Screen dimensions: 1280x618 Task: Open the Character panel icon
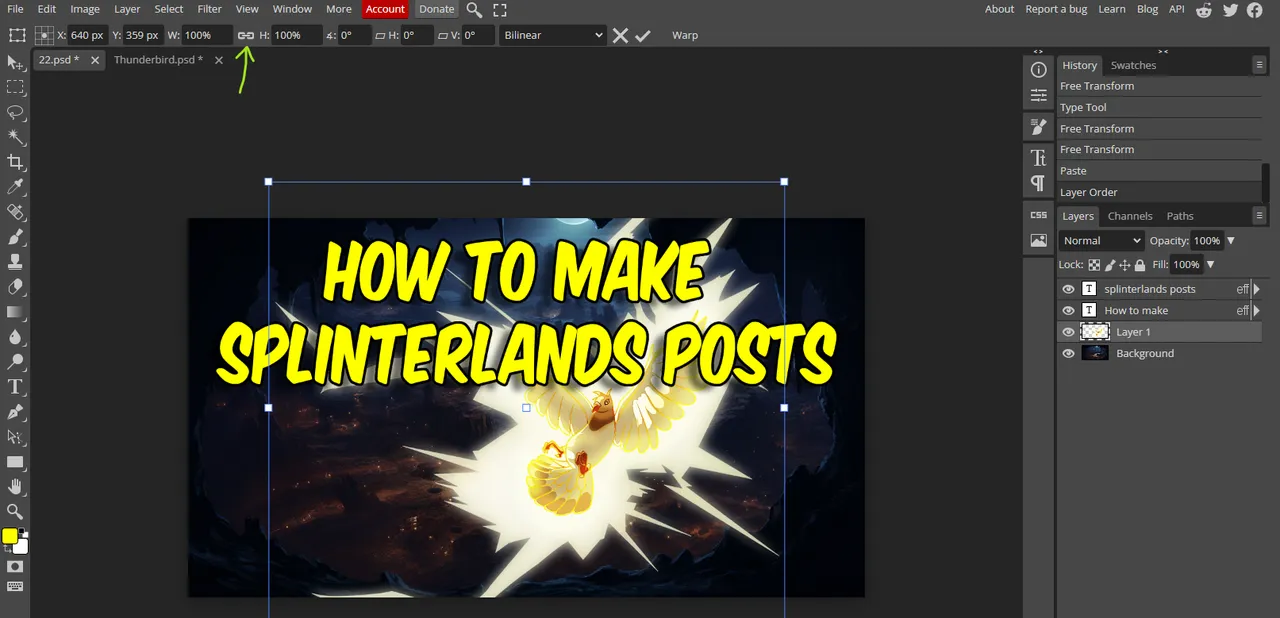click(x=1039, y=158)
